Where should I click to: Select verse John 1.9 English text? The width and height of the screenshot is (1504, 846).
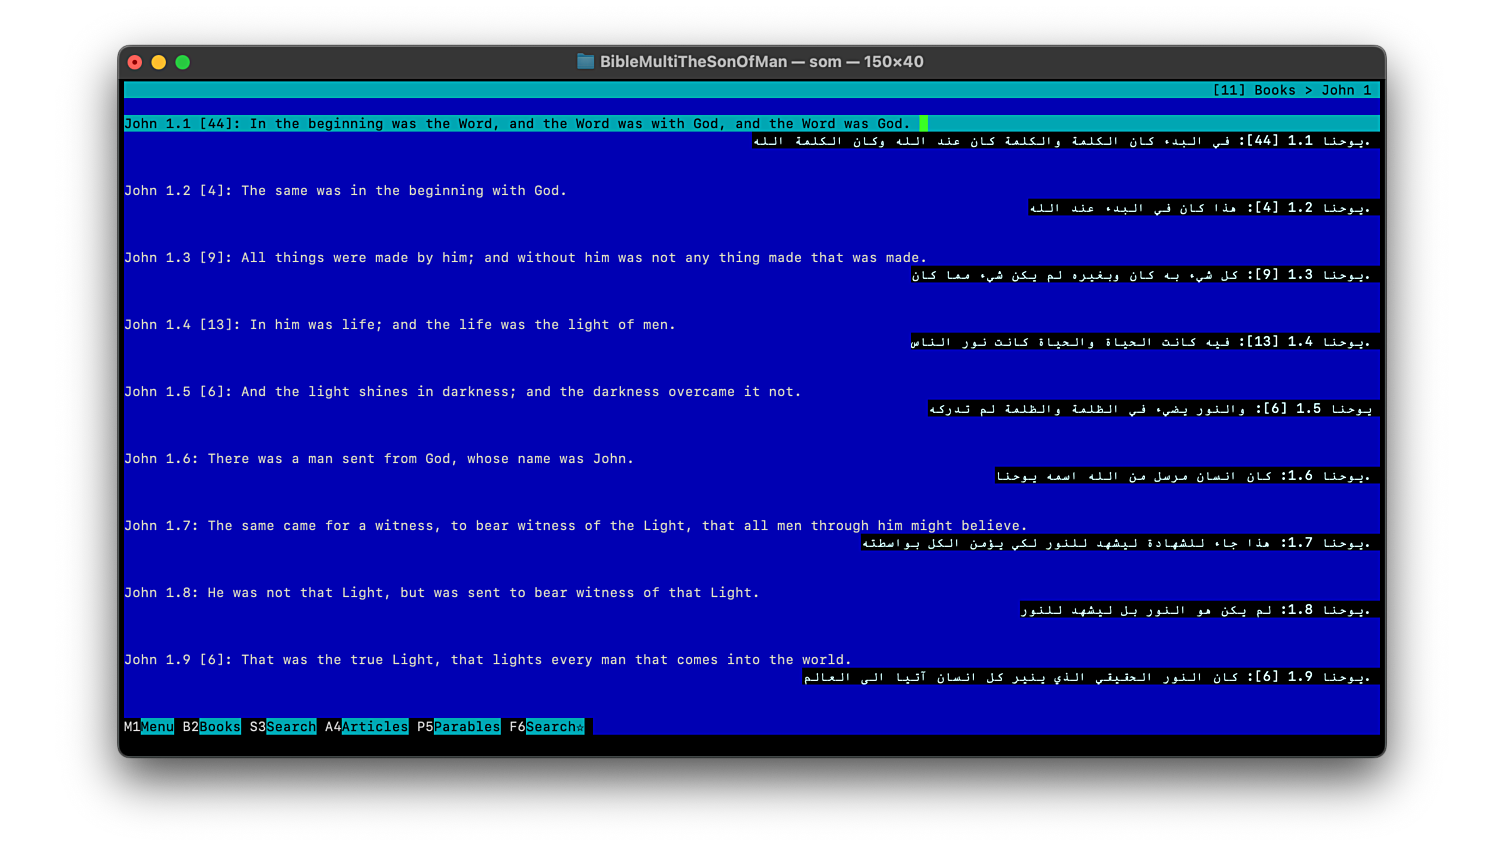tap(488, 660)
